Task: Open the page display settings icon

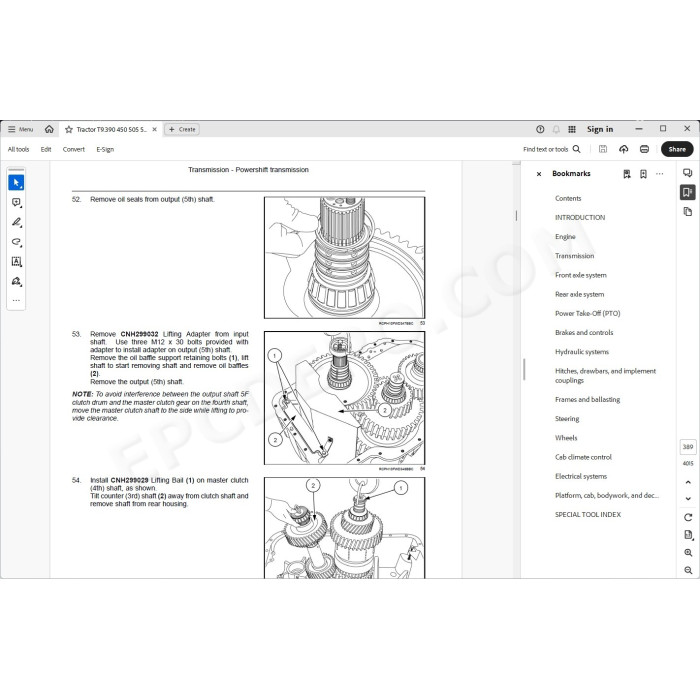Action: [x=688, y=535]
